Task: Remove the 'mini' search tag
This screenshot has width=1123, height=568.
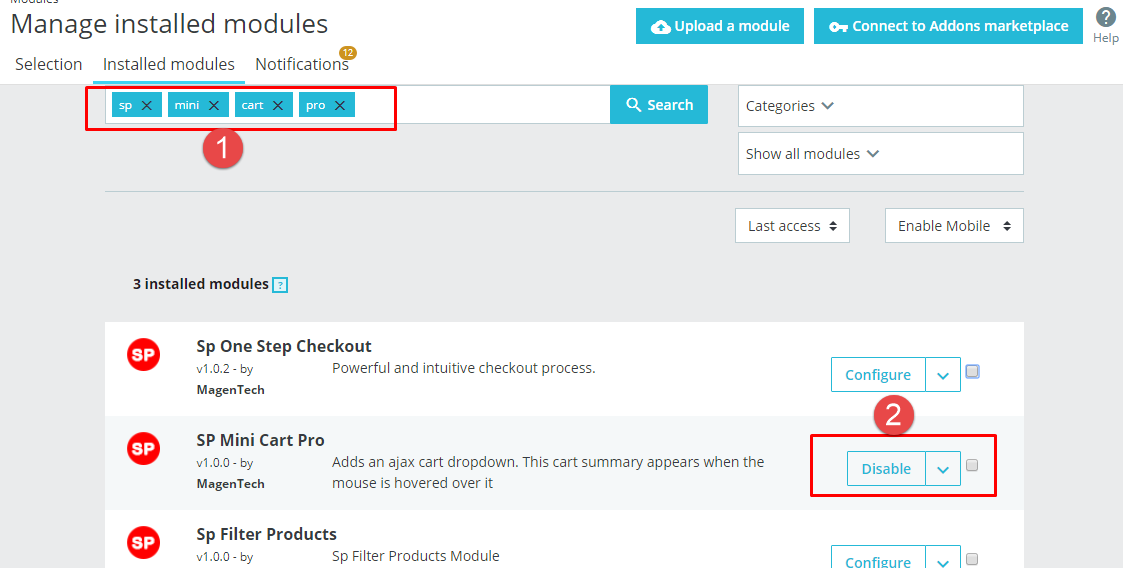Action: (213, 105)
